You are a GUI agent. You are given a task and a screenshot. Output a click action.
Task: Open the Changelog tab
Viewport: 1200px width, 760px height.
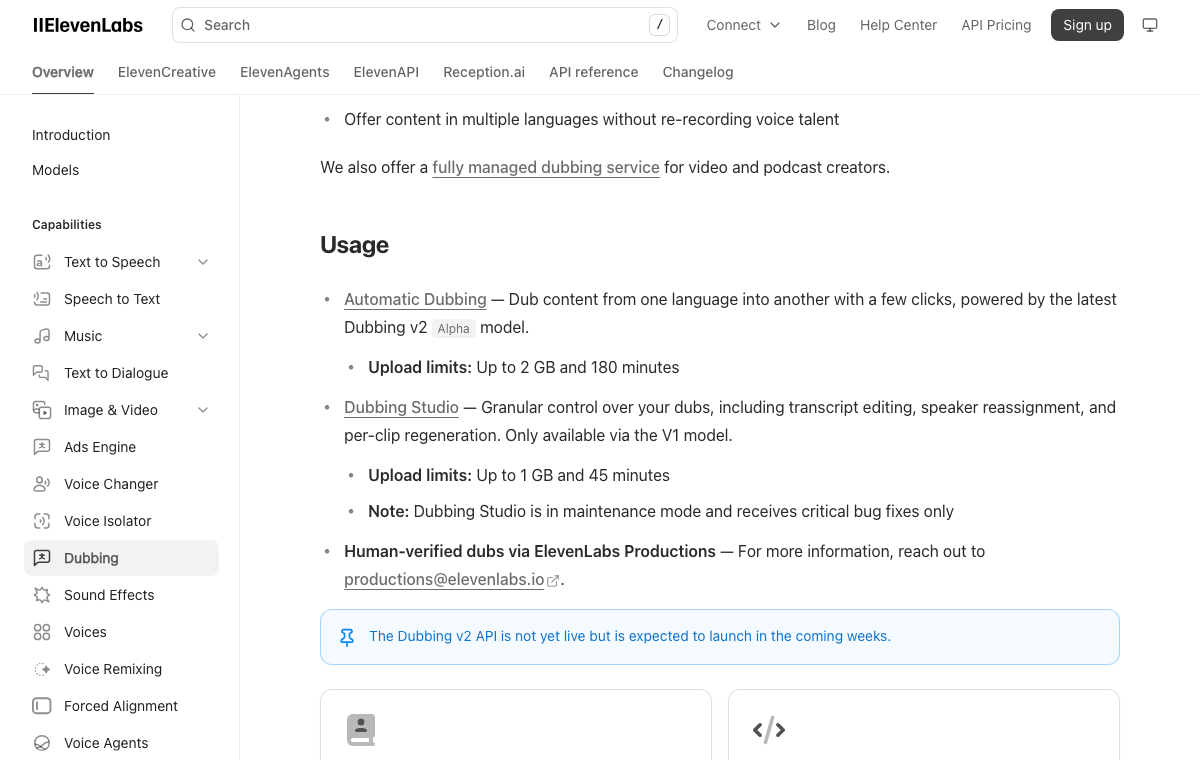pos(698,72)
